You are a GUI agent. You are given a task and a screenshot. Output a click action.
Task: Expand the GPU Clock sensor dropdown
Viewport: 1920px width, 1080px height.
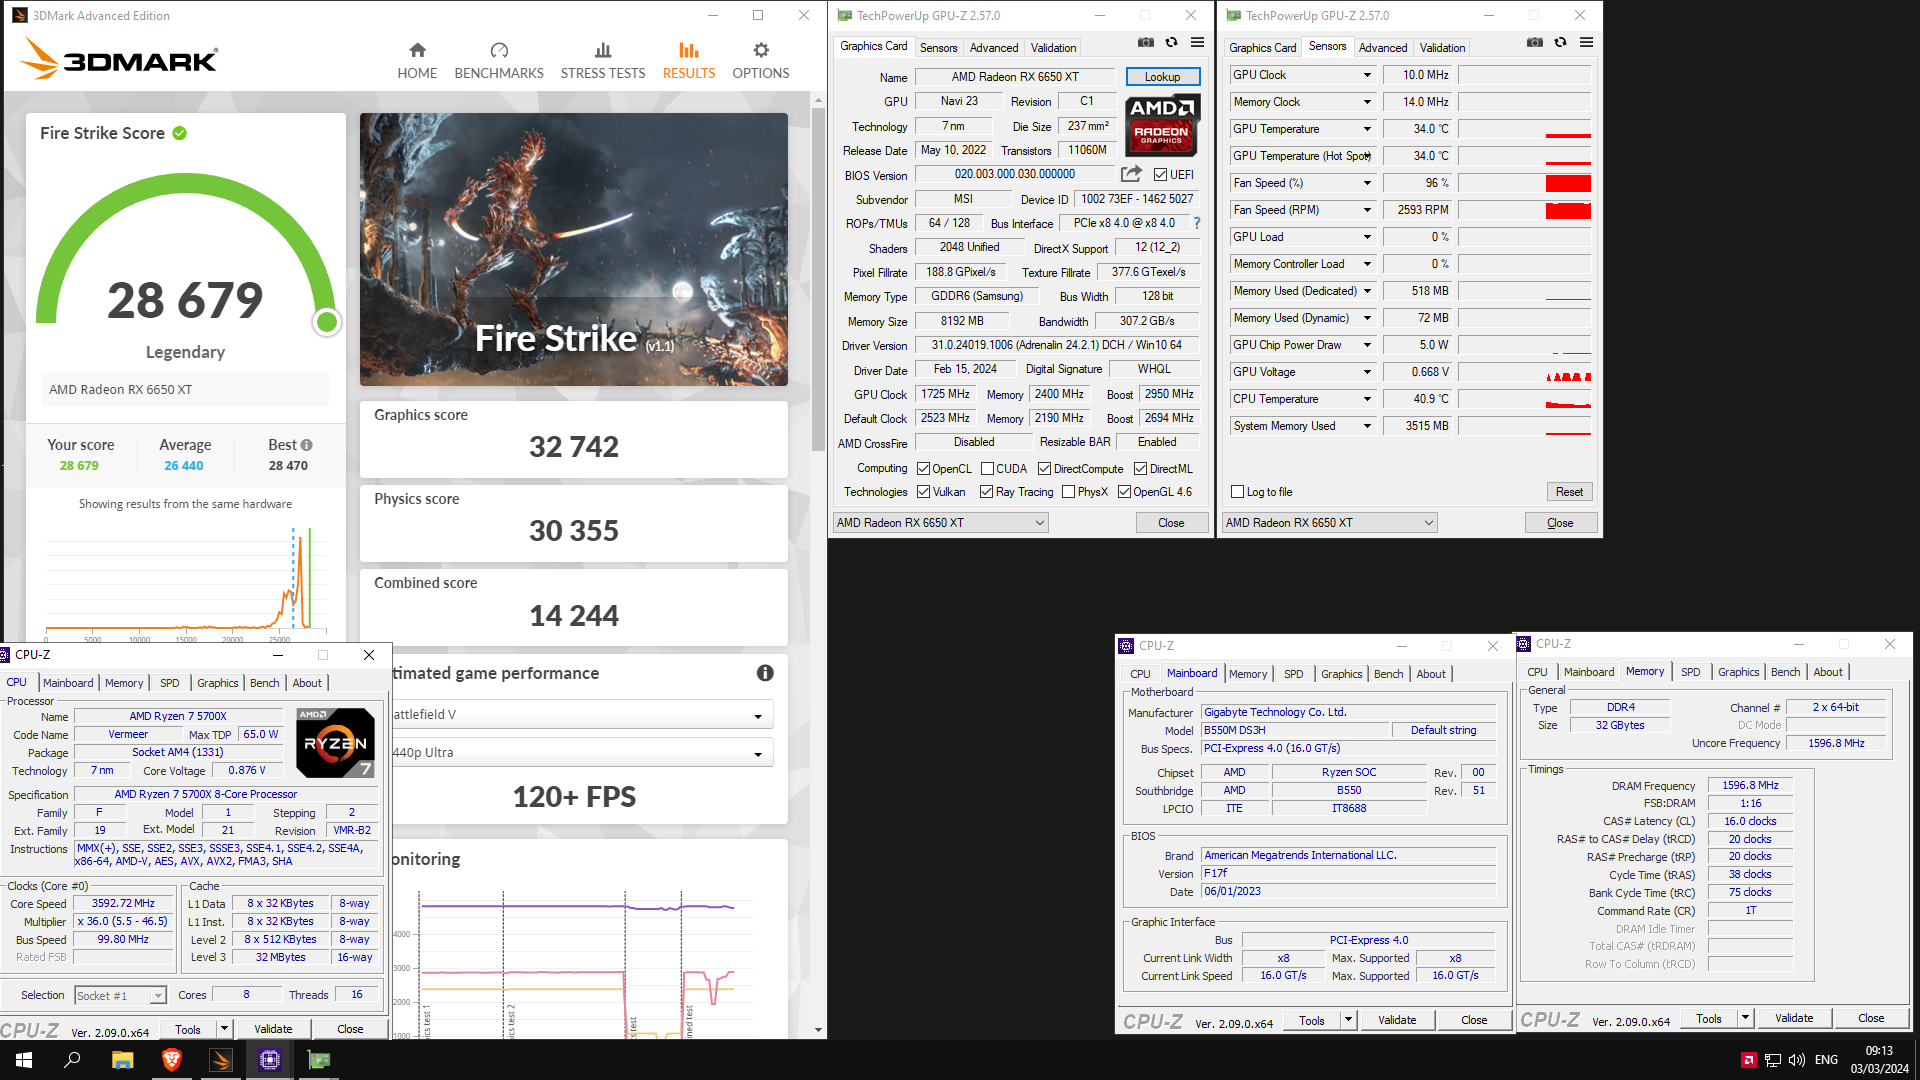(x=1367, y=75)
